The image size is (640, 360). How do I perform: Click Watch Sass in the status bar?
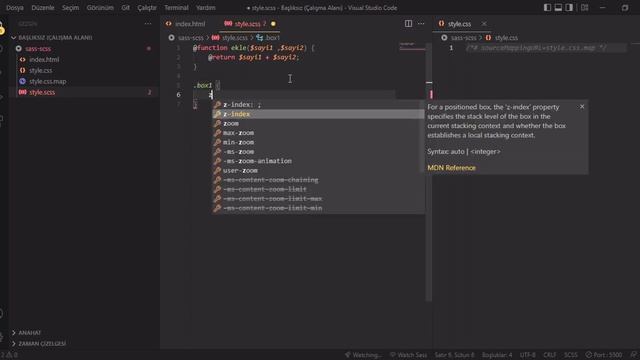point(408,355)
